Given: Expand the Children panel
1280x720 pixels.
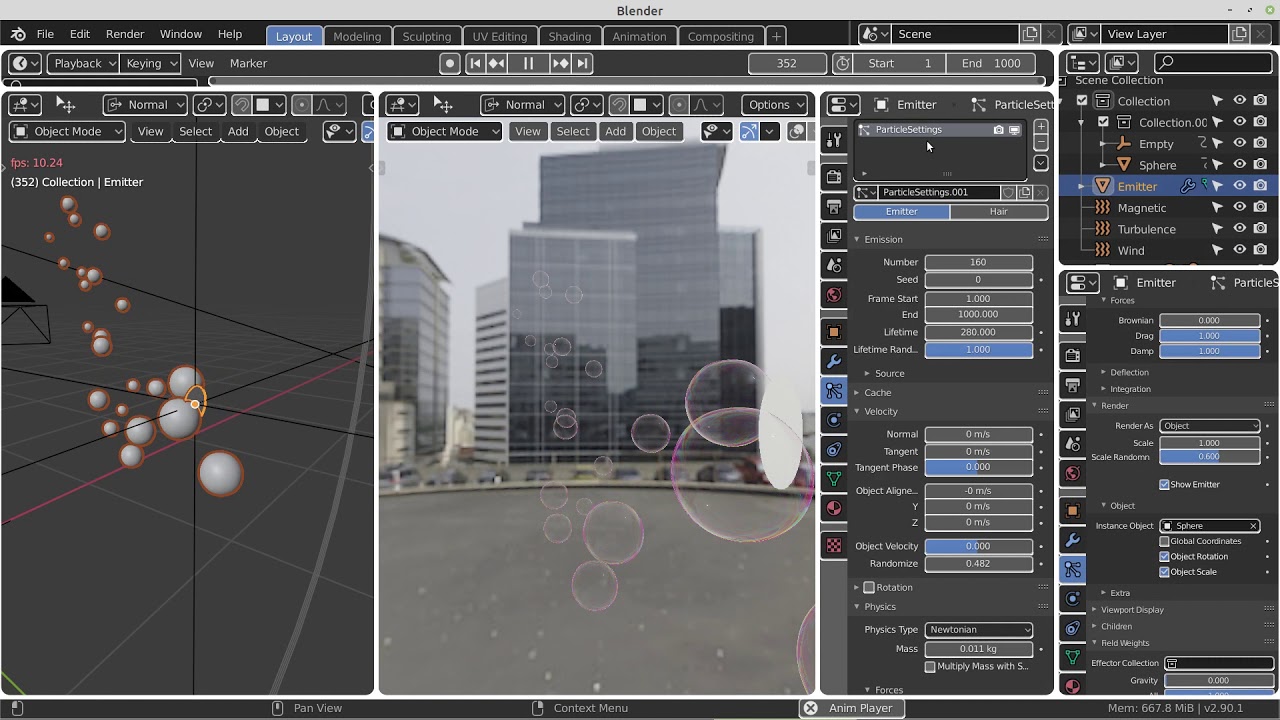Looking at the screenshot, I should click(1116, 627).
